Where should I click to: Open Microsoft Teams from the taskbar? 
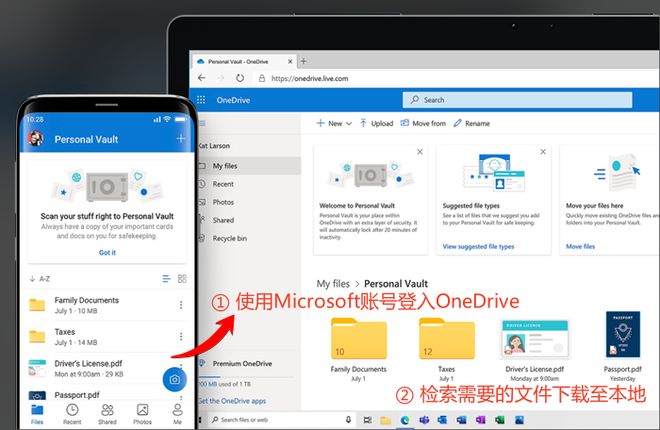424,420
